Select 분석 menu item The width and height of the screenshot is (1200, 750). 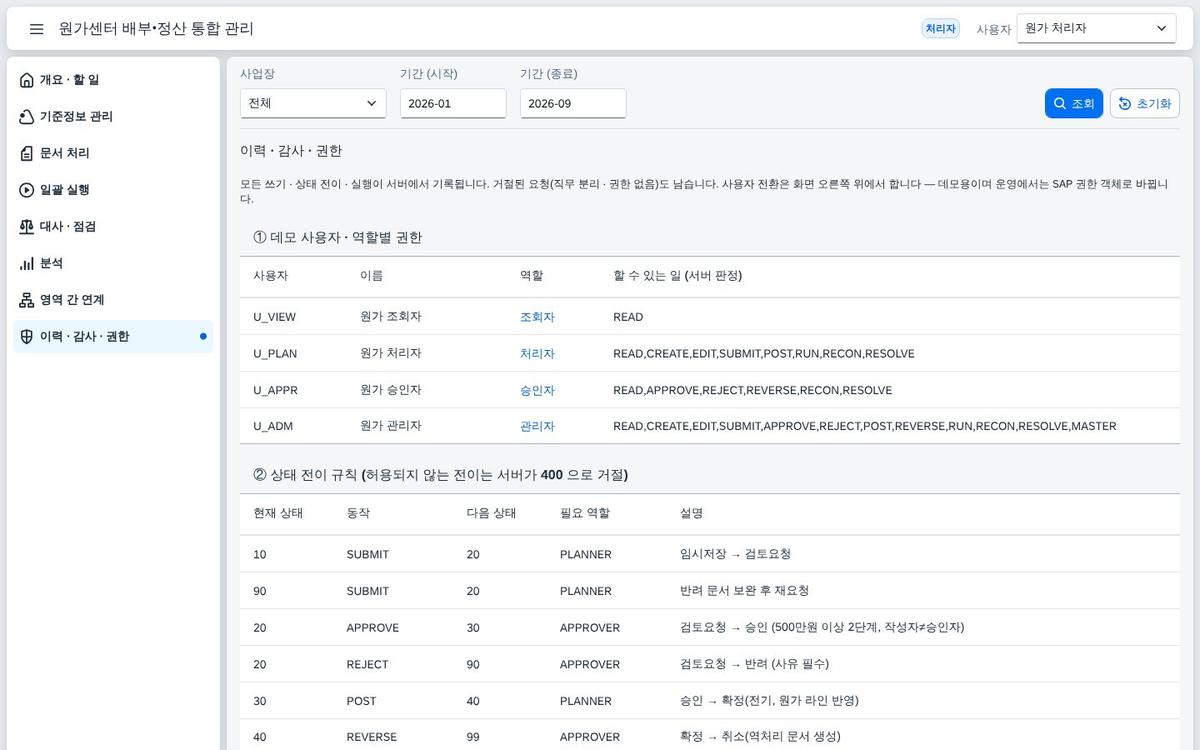(x=113, y=263)
